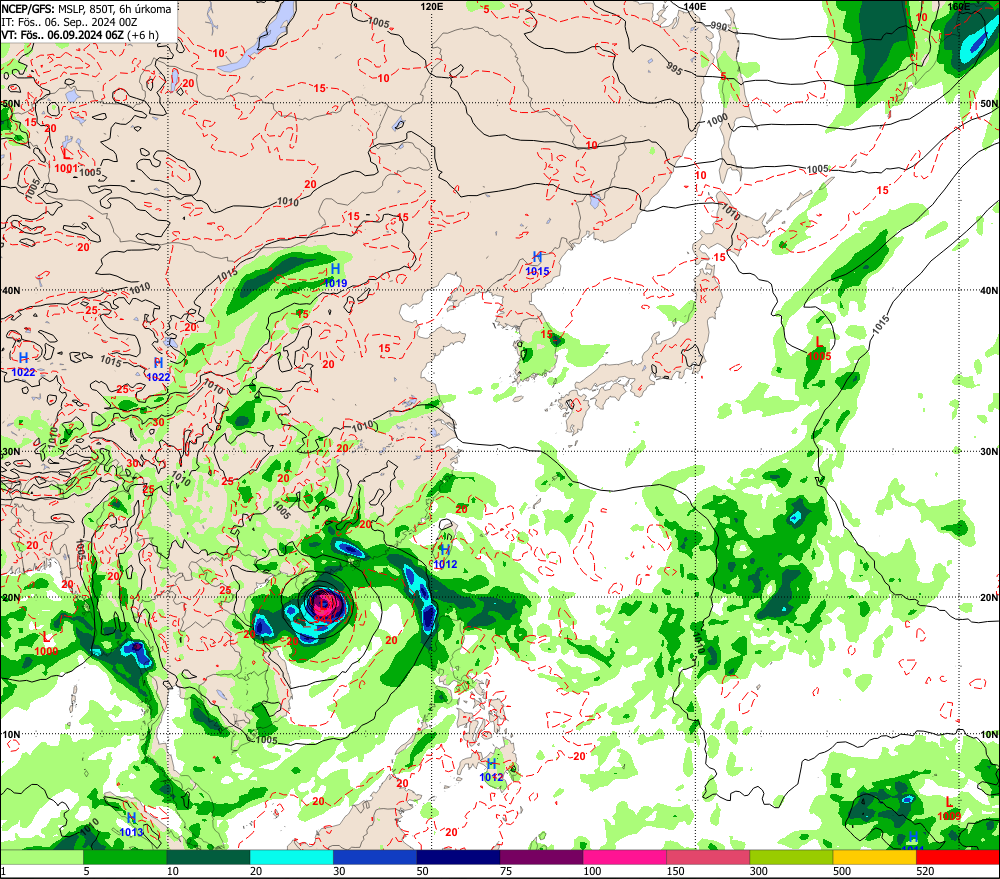Select the medium green 5–10 legend color
Viewport: 1000px width, 879px height.
[125, 857]
